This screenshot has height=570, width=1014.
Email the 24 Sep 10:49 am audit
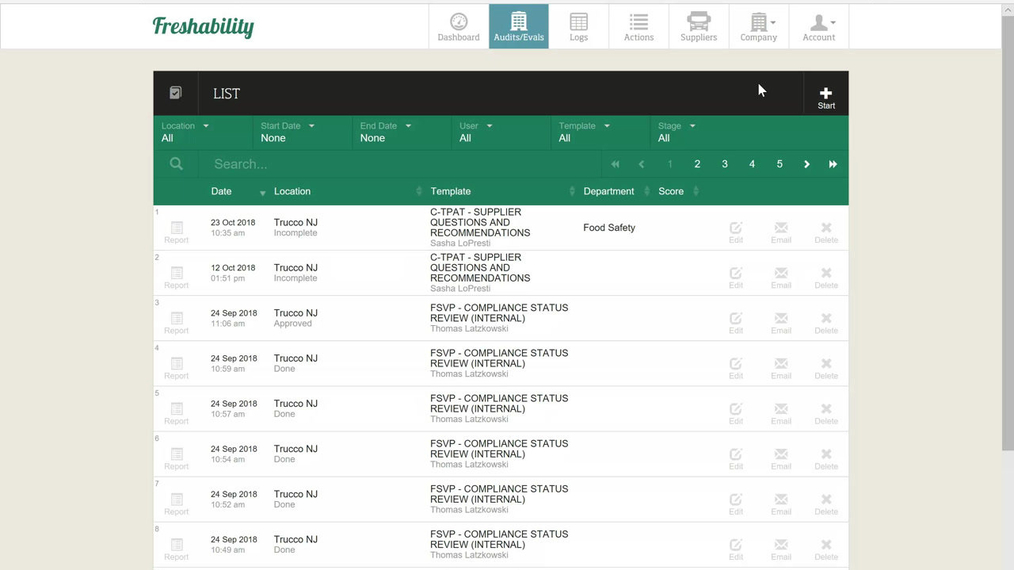point(781,549)
